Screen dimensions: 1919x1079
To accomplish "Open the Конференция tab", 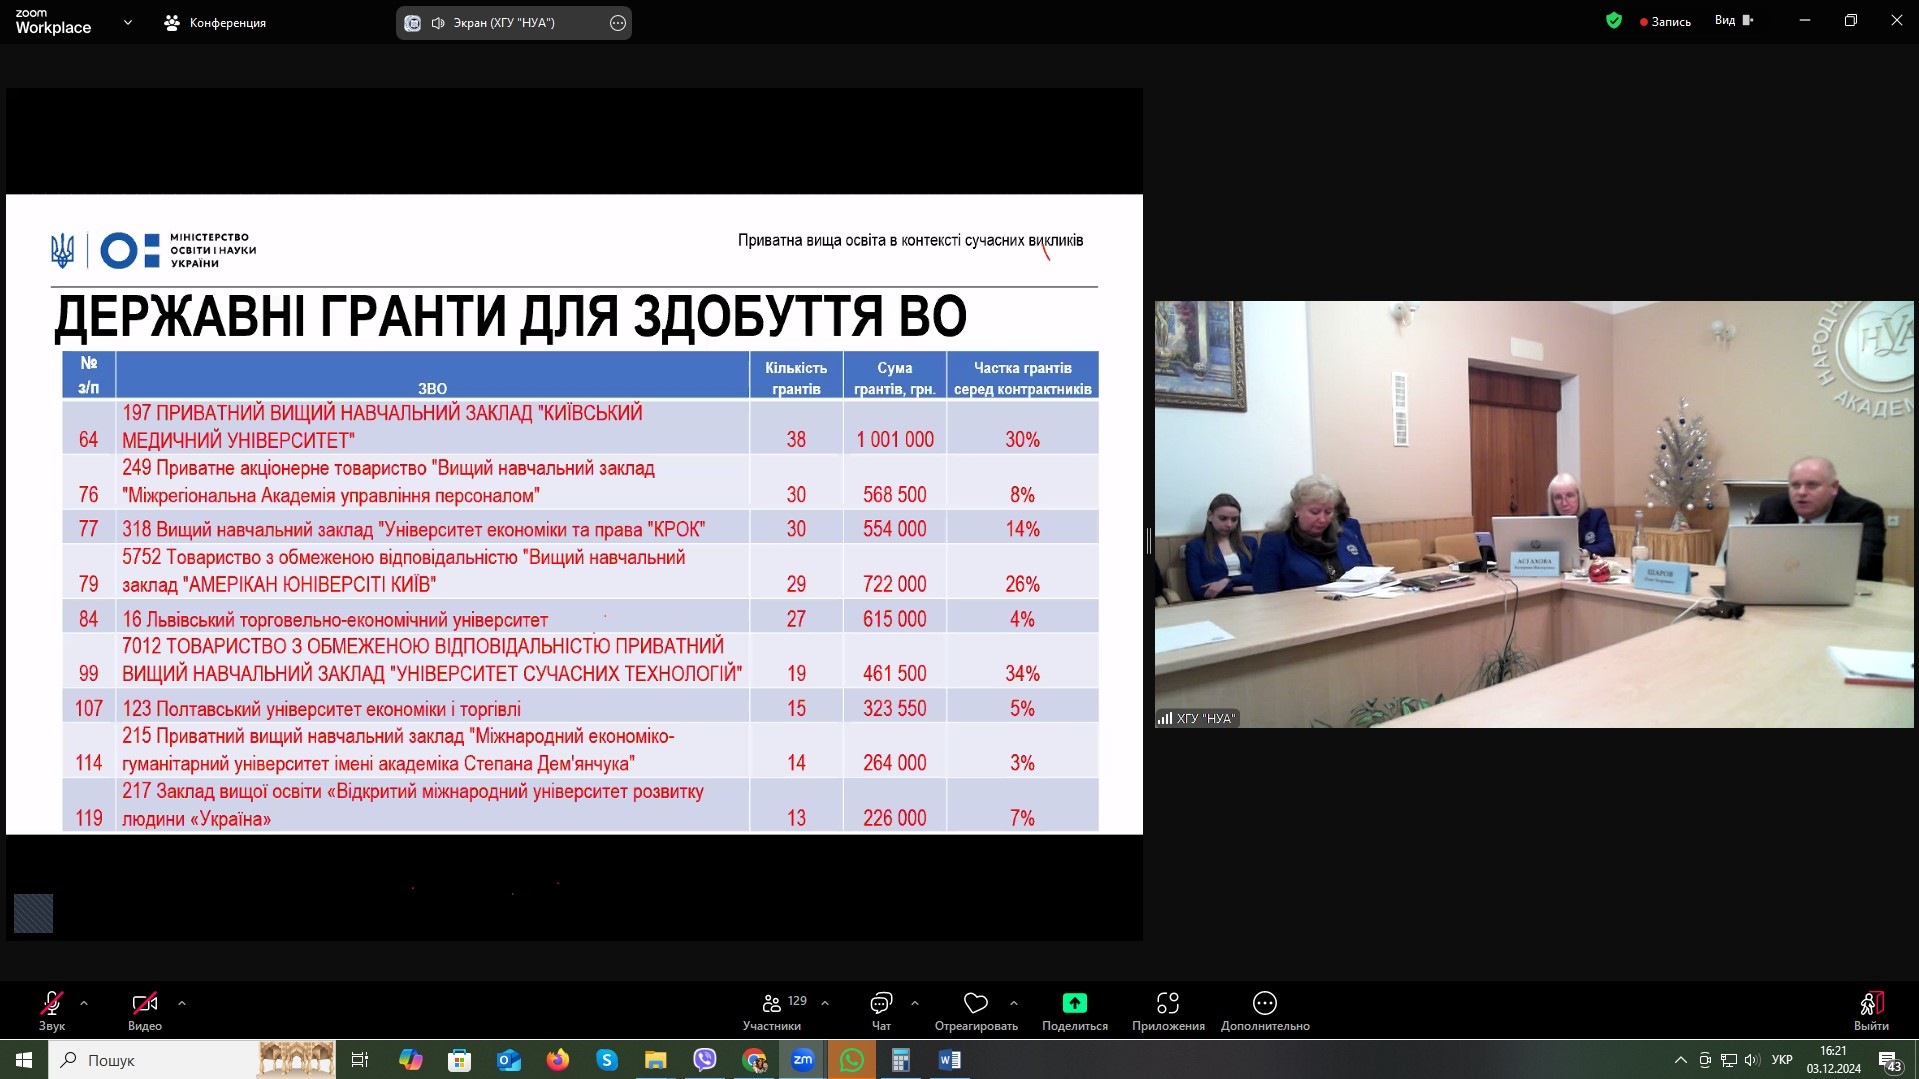I will [215, 23].
